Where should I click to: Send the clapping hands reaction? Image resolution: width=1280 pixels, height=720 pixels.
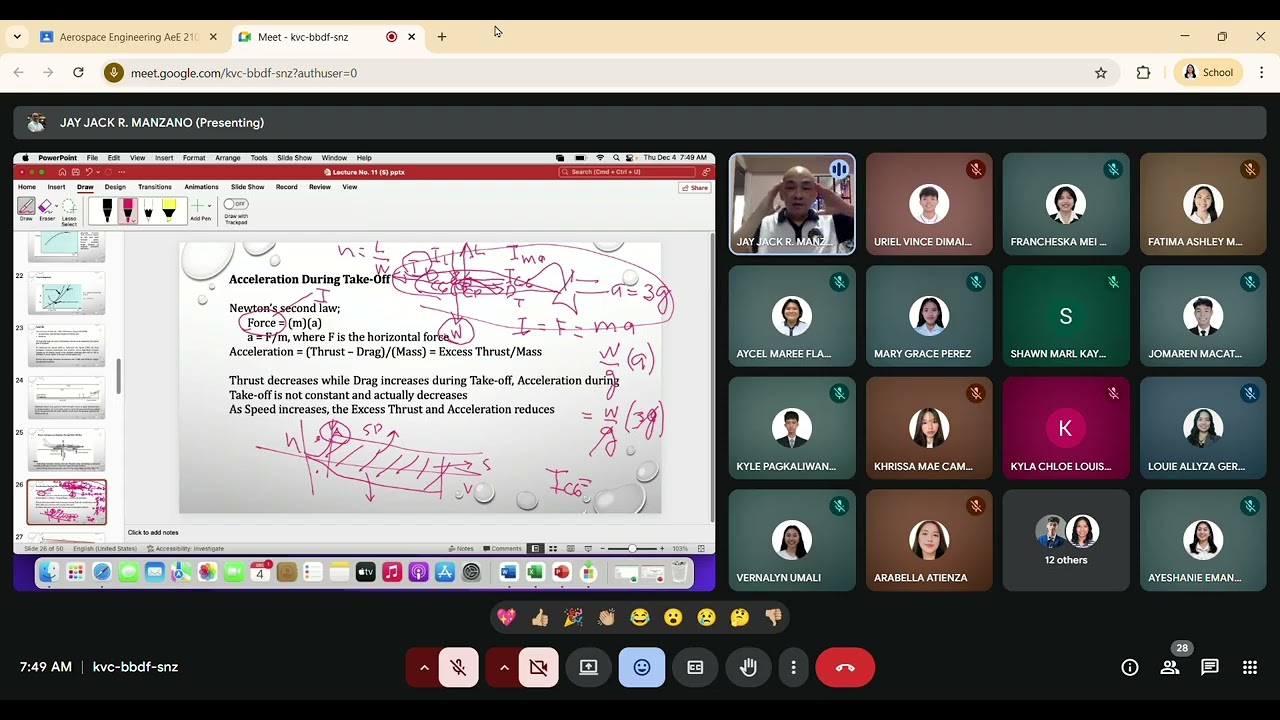(606, 618)
